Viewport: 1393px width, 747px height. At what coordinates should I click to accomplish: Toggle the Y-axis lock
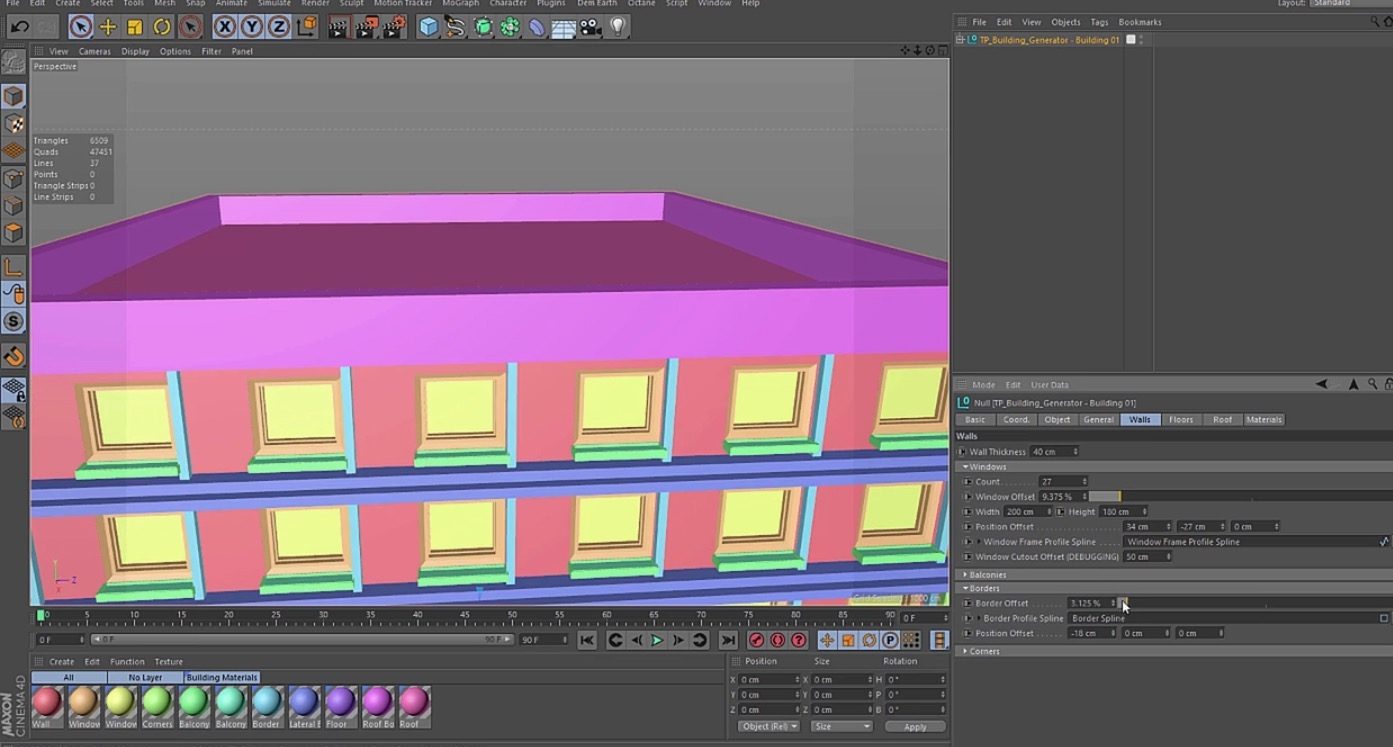point(252,27)
